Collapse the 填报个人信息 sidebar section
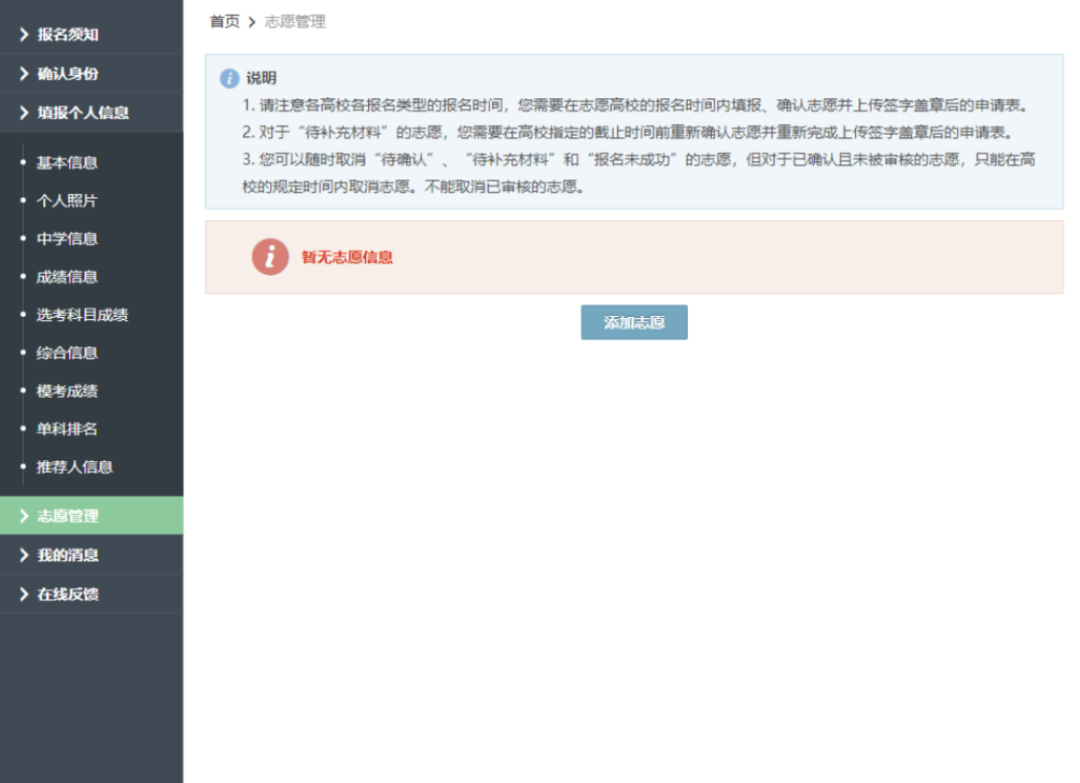 point(83,113)
